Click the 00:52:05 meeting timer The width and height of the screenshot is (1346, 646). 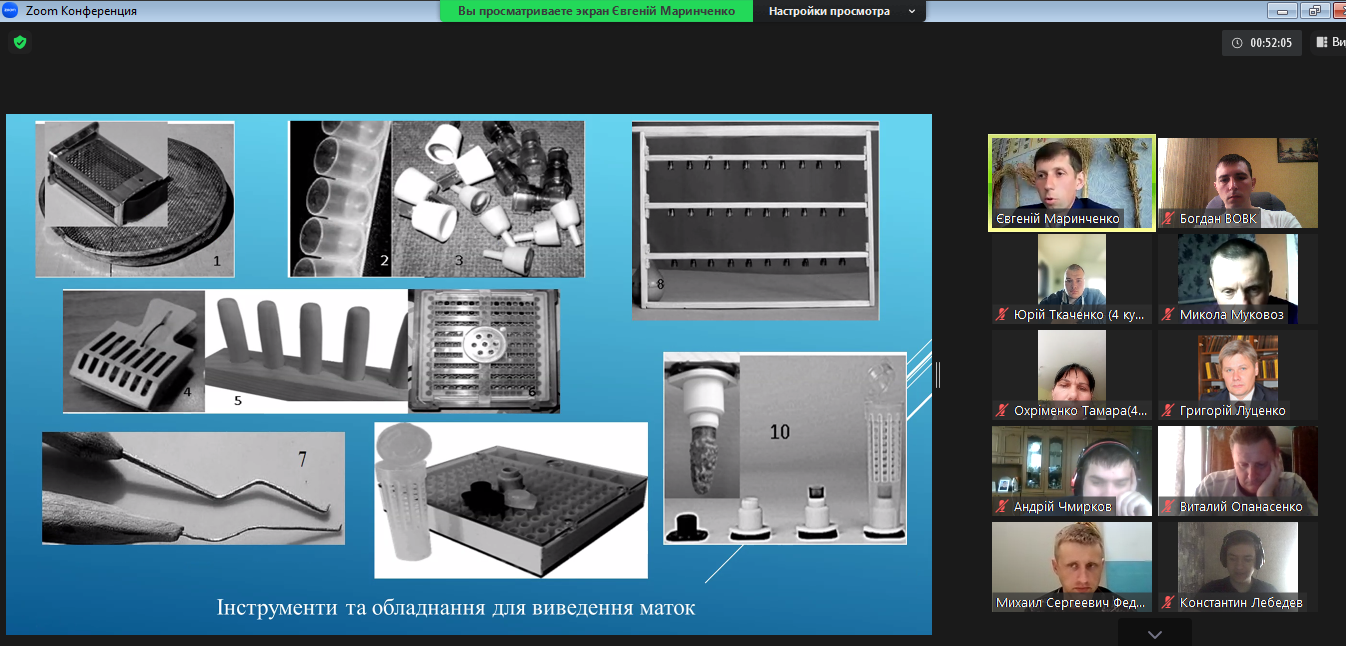(1270, 43)
